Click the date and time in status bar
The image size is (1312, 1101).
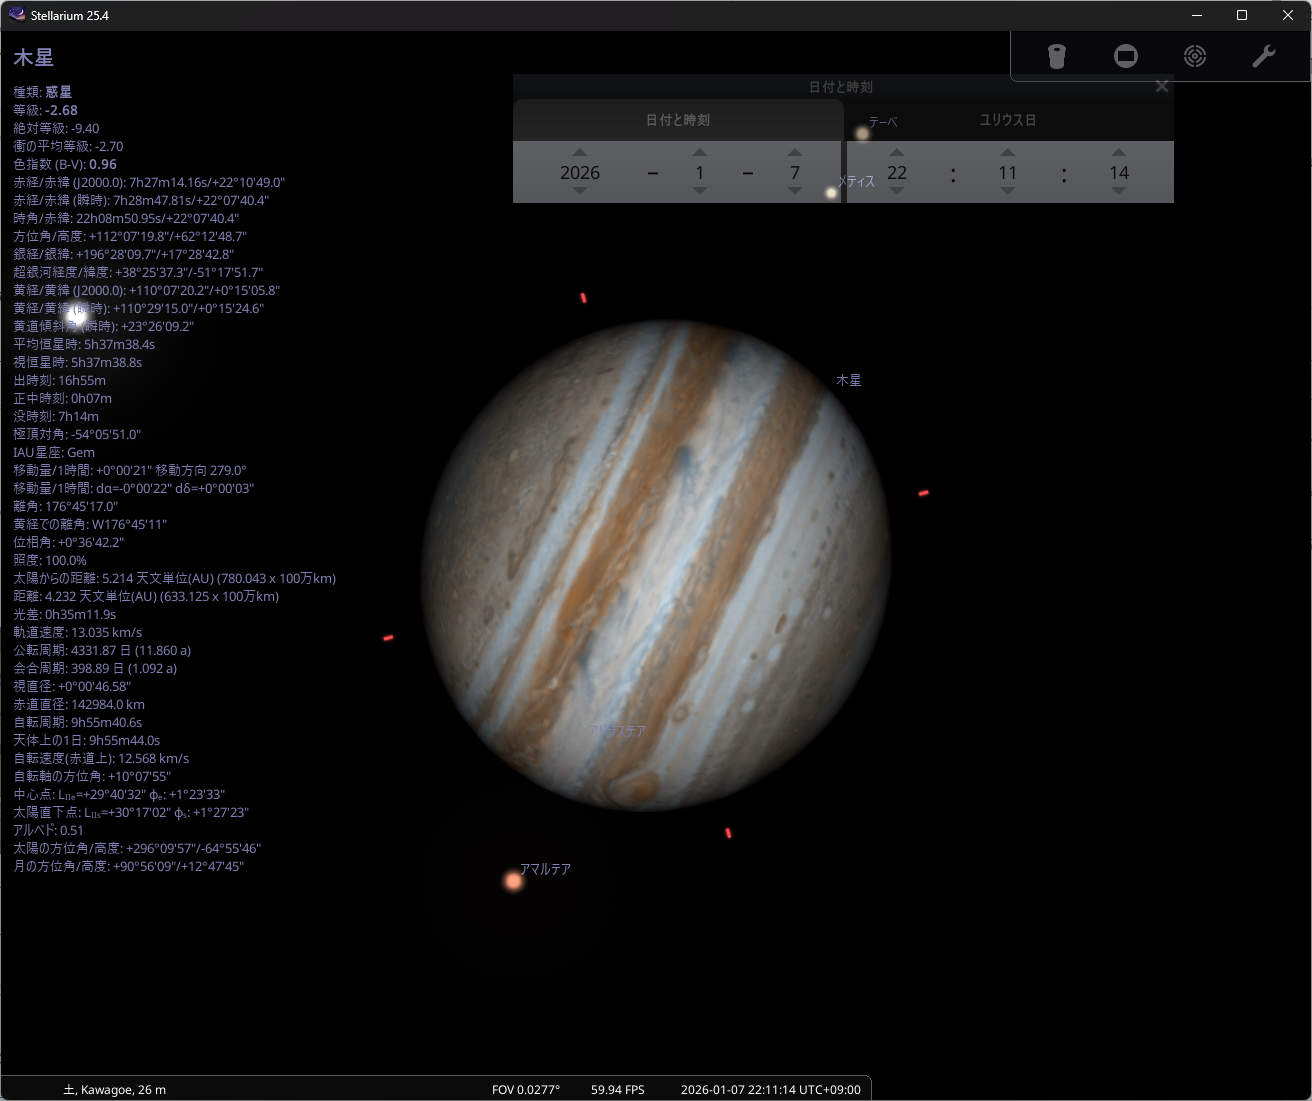click(770, 1089)
